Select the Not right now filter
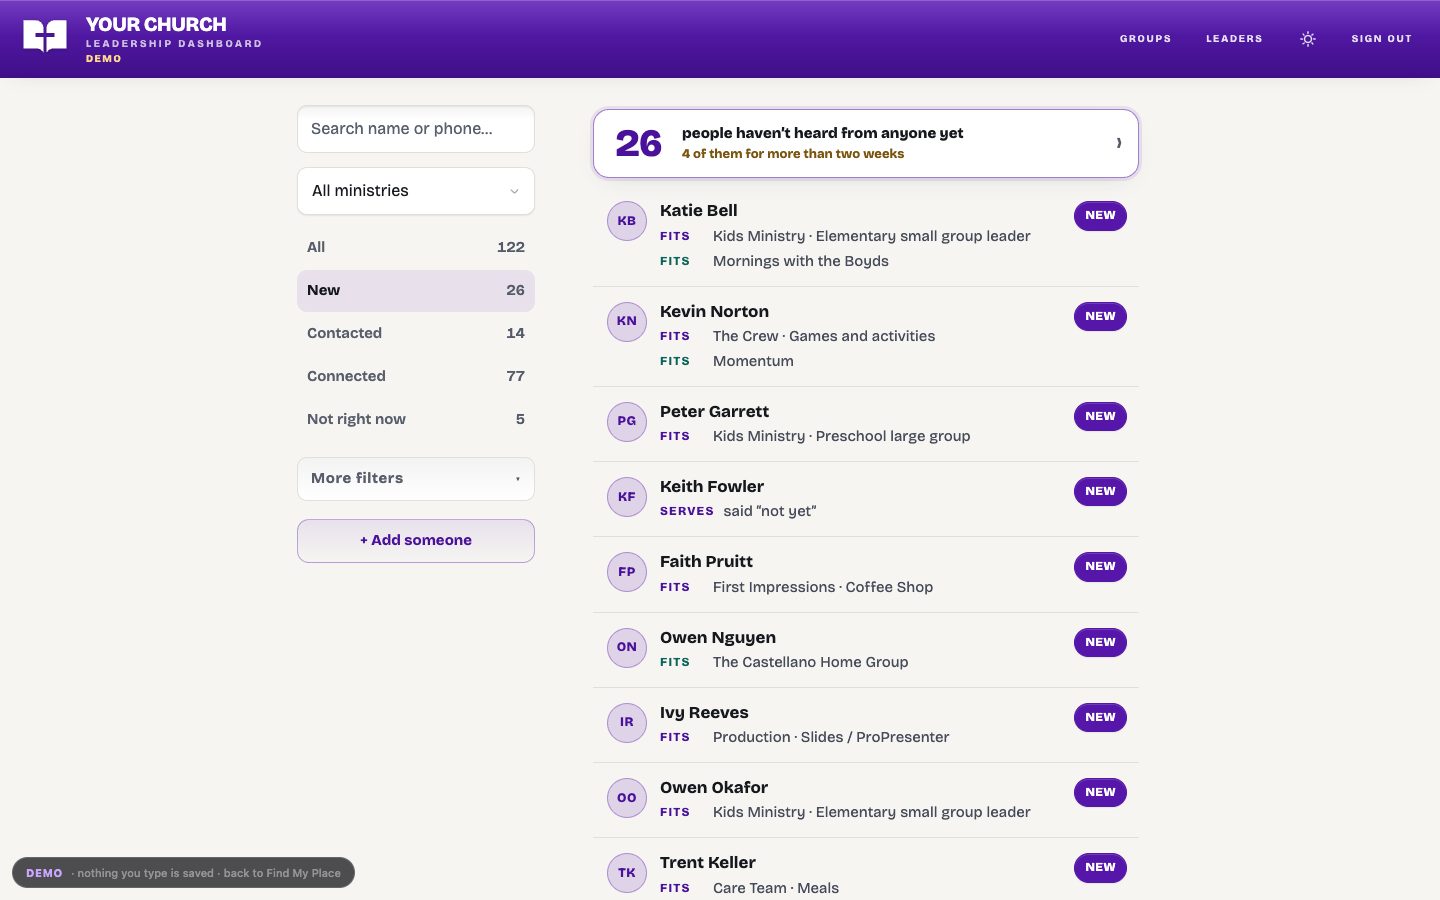This screenshot has width=1440, height=900. pos(416,419)
